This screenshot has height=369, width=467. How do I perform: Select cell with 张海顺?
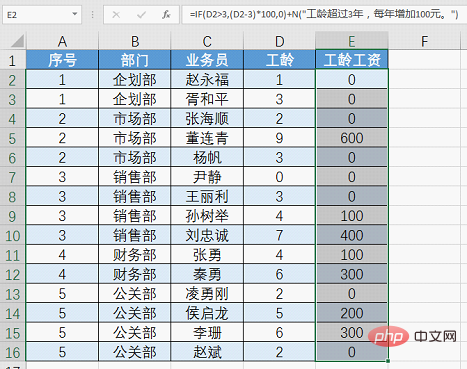(x=207, y=118)
